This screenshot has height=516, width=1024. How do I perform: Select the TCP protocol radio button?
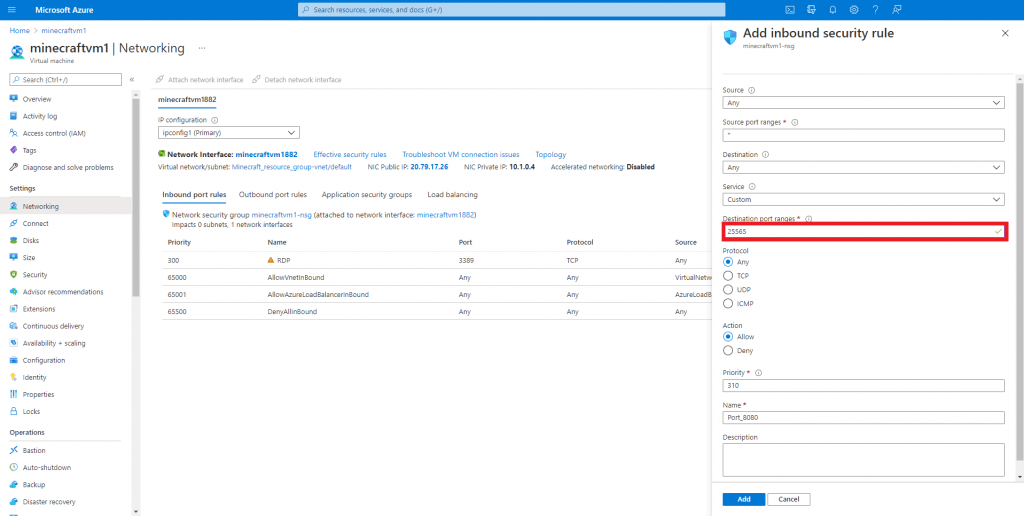pos(727,275)
